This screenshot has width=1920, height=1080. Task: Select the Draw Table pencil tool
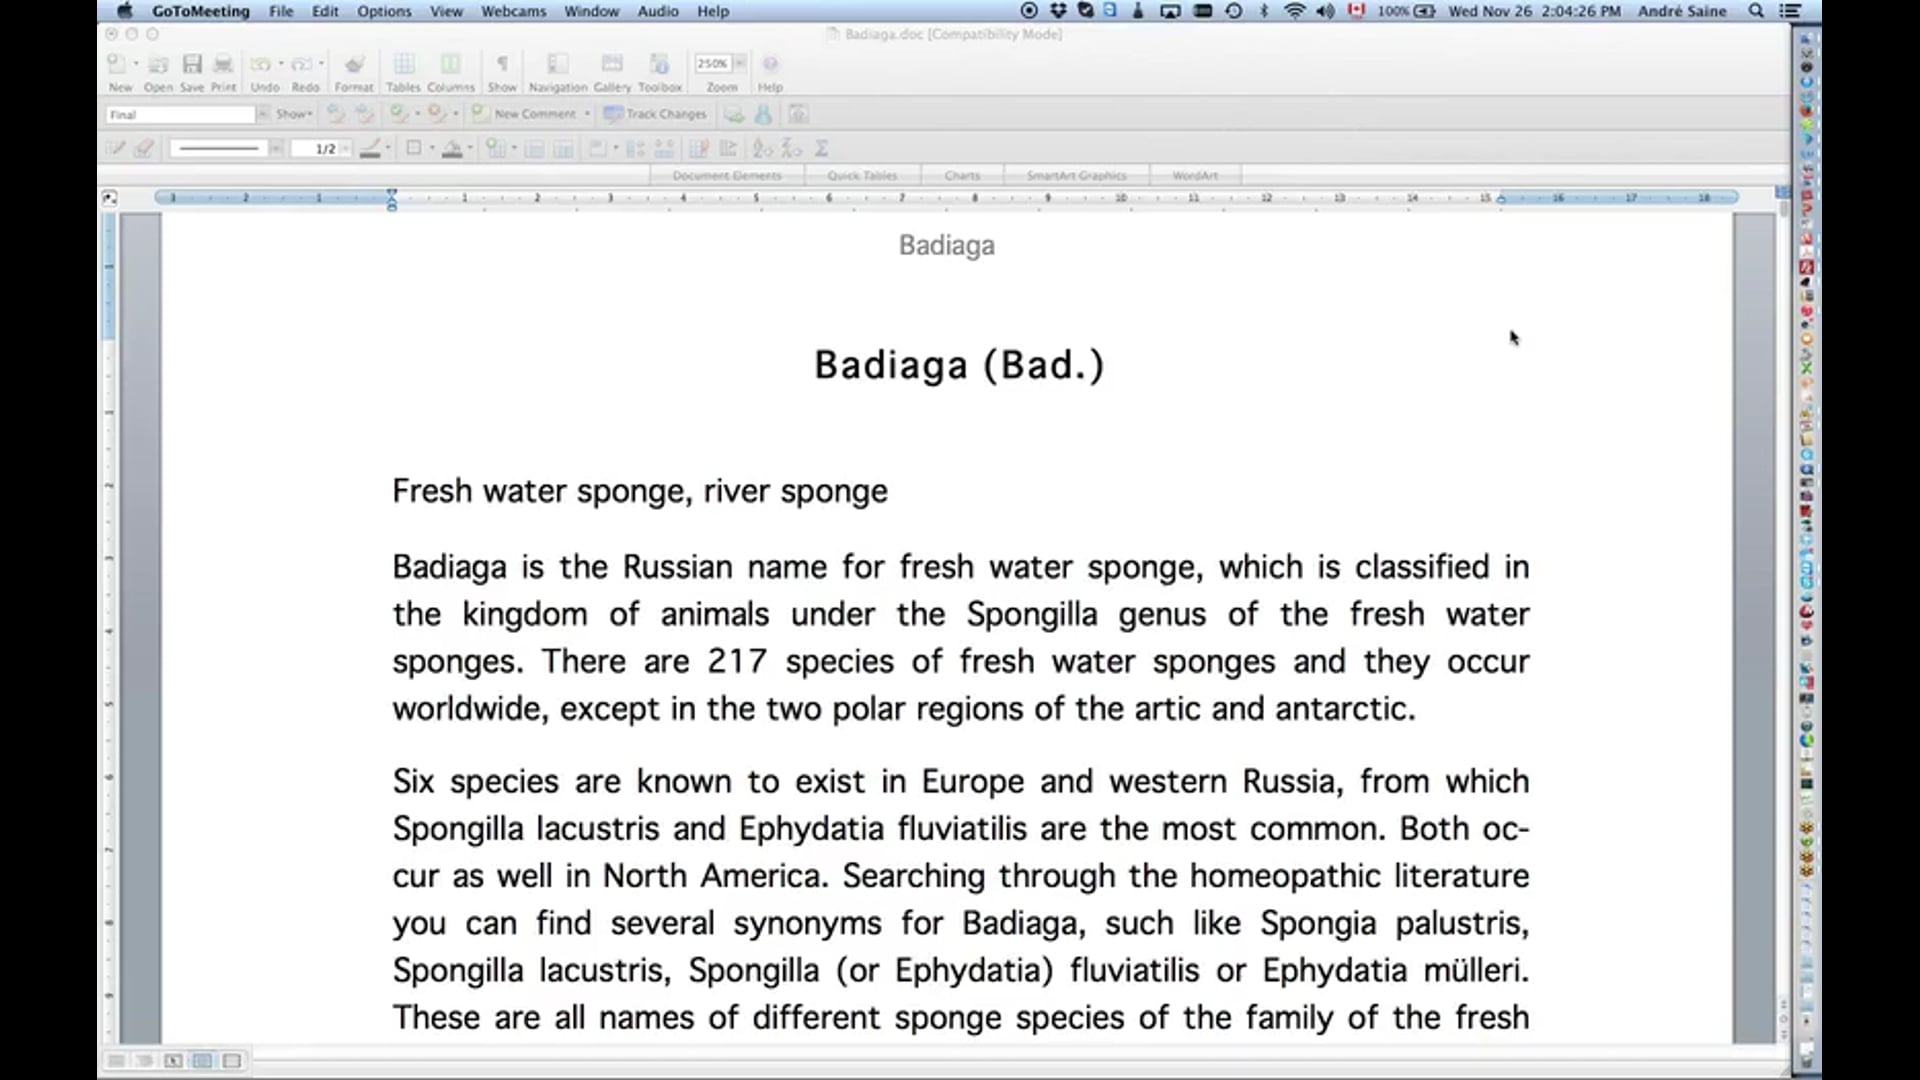(x=116, y=149)
